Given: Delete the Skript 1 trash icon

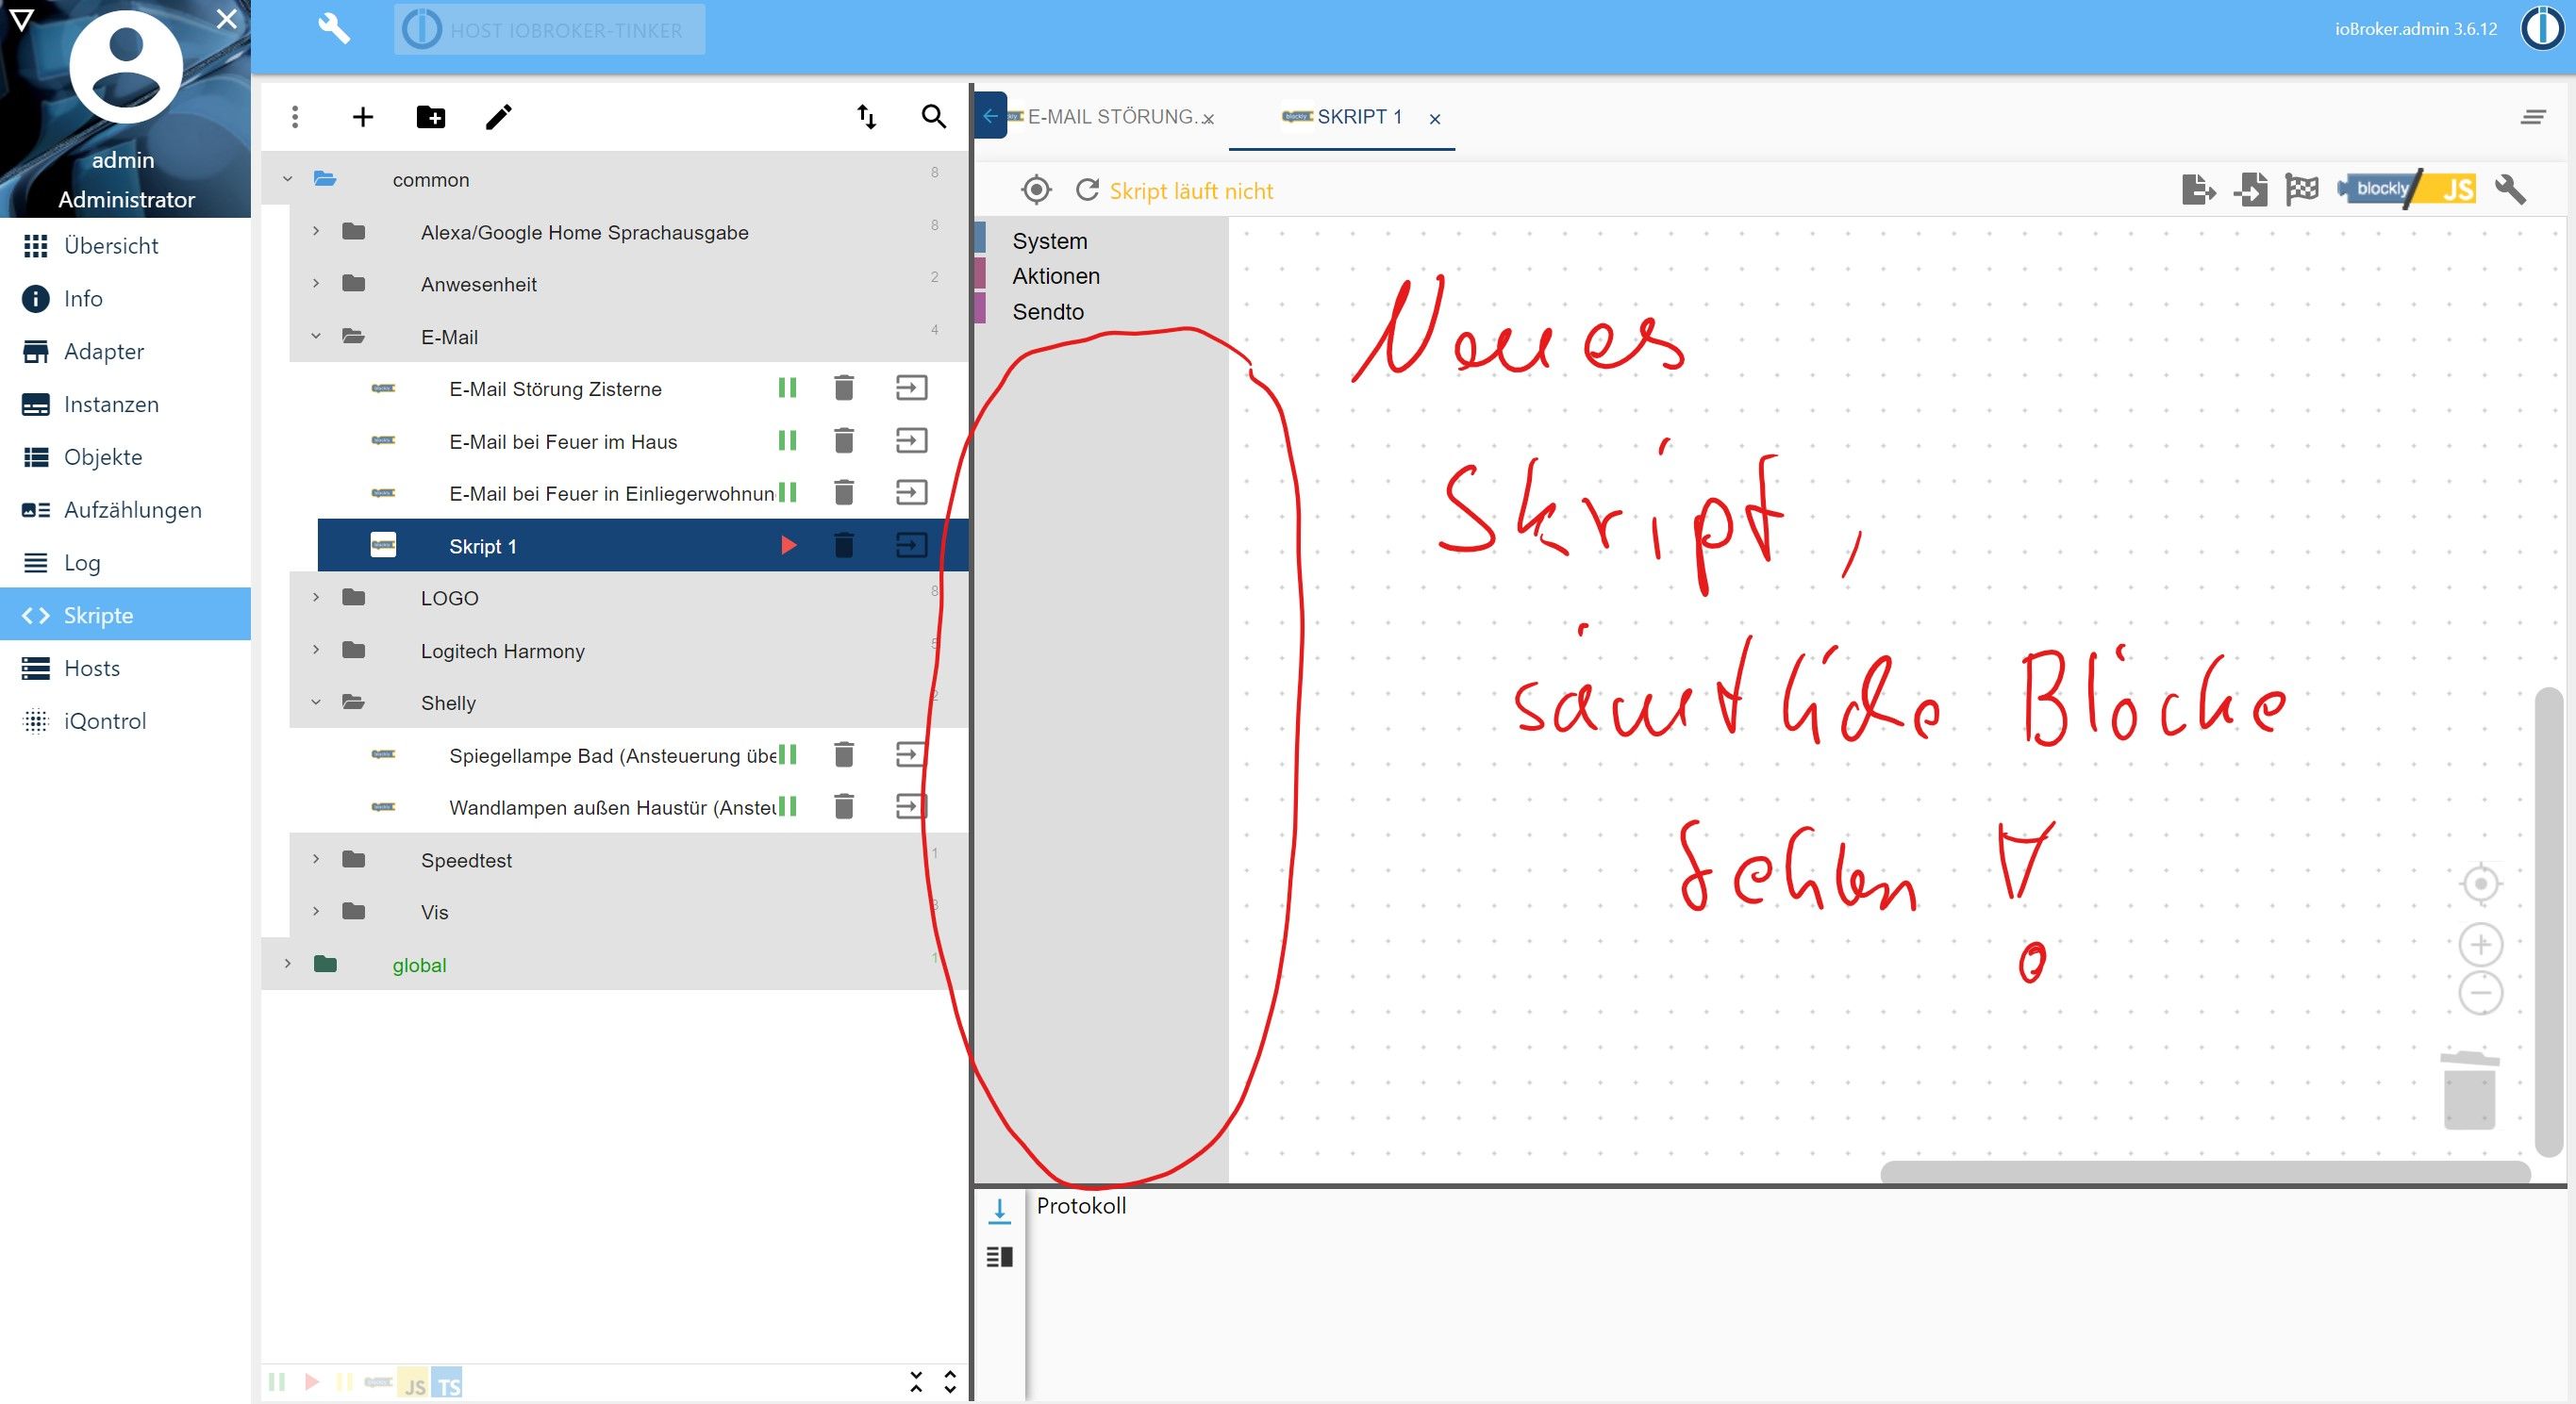Looking at the screenshot, I should pos(844,545).
